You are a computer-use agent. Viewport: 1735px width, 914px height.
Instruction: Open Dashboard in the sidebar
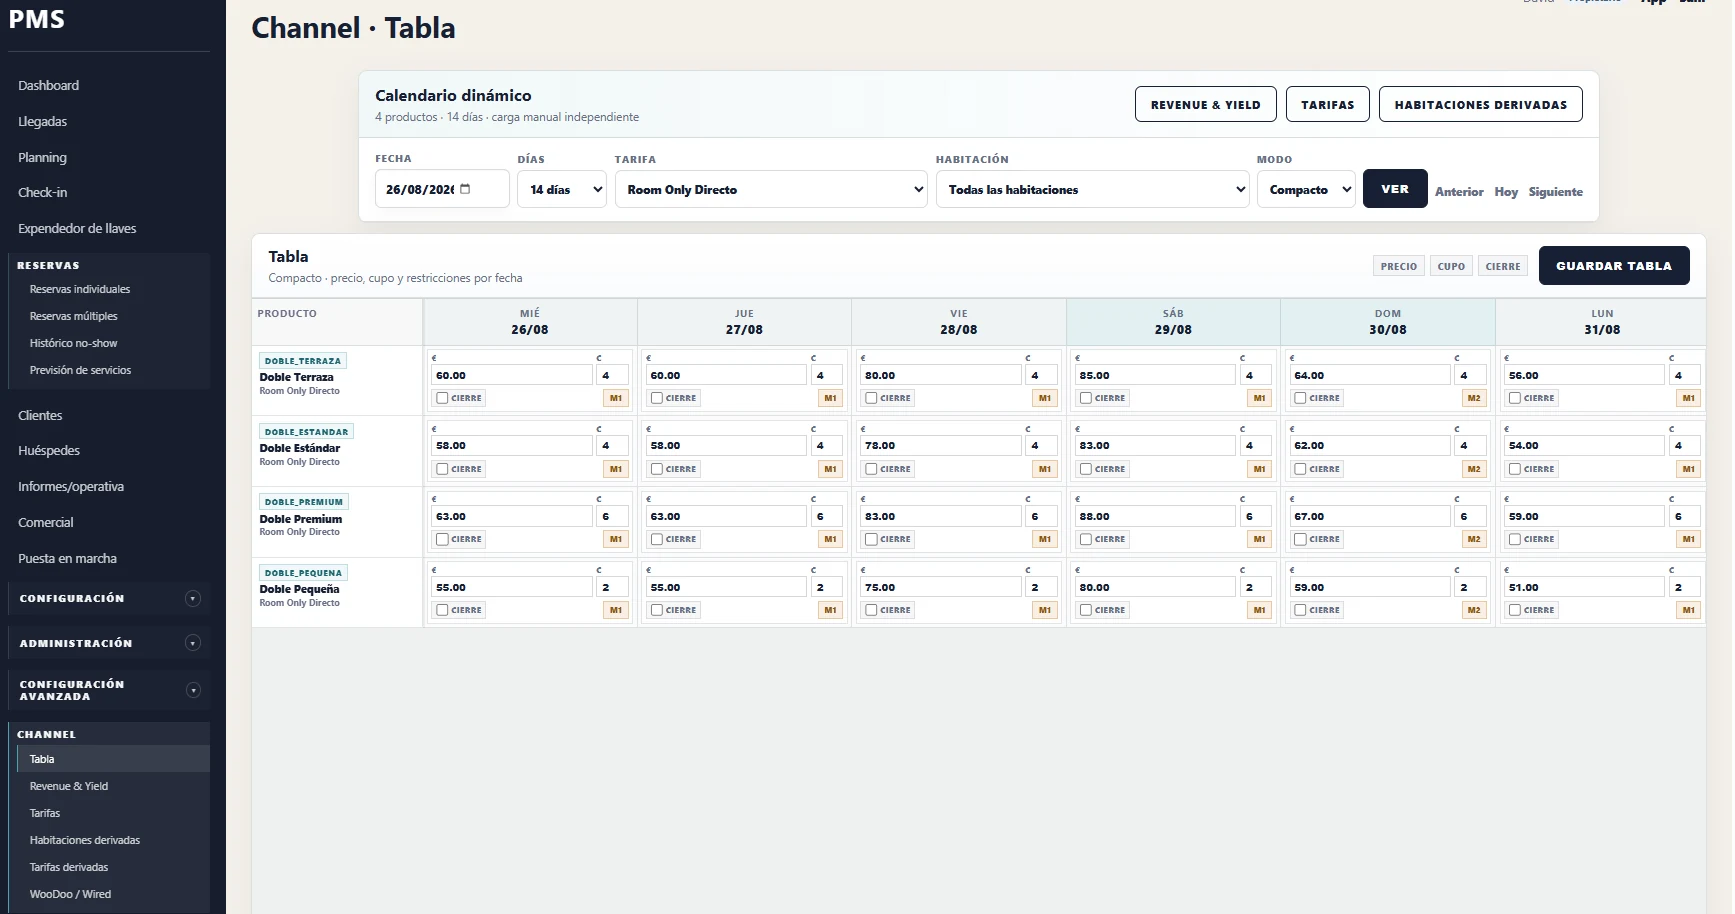point(48,86)
